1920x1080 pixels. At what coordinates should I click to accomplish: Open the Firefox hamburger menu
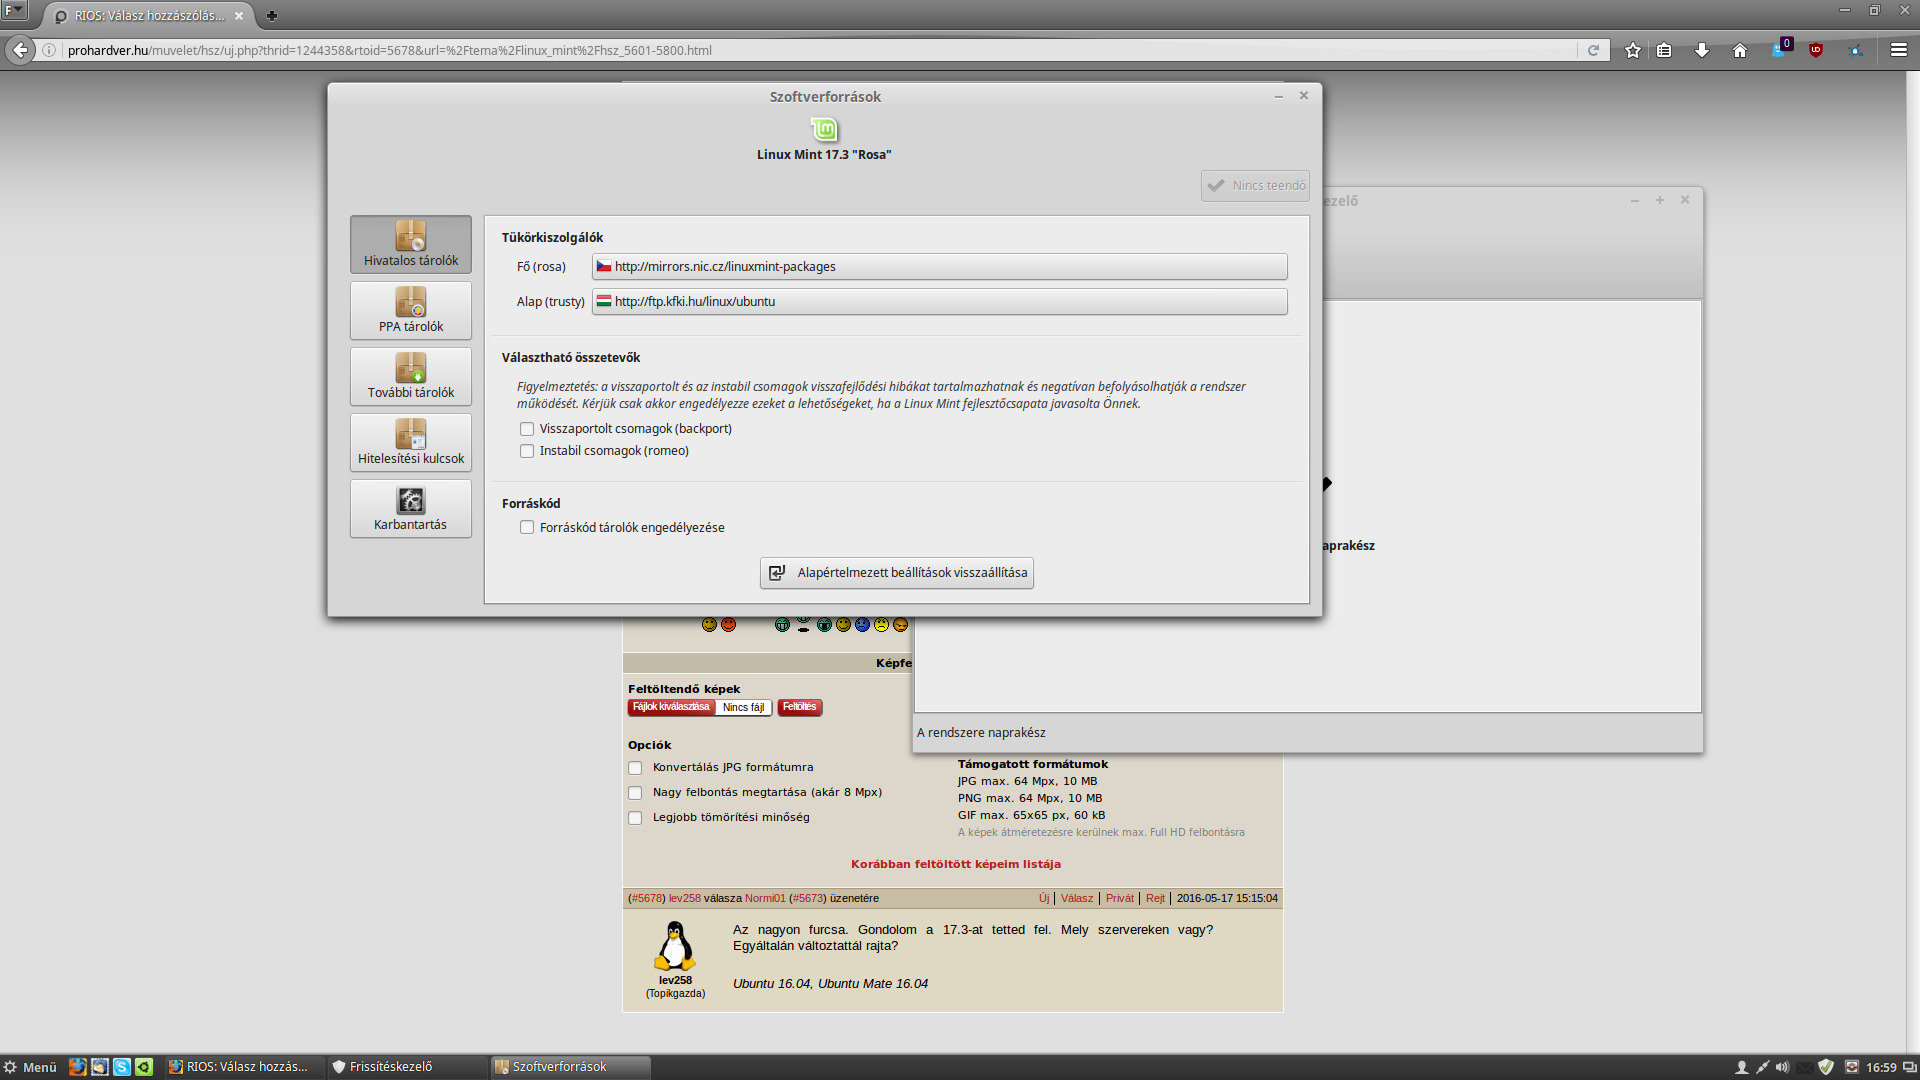1898,50
